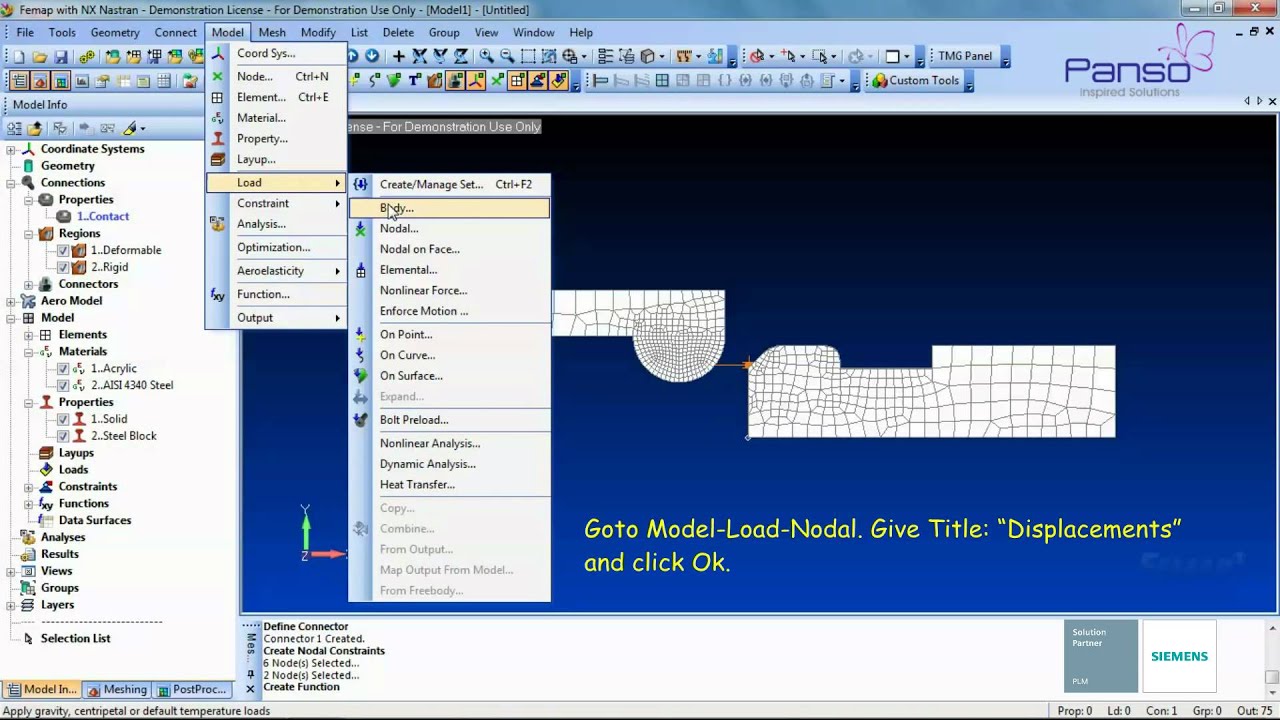Select Heat Transfer... menu entry
Image resolution: width=1280 pixels, height=720 pixels.
(449, 485)
